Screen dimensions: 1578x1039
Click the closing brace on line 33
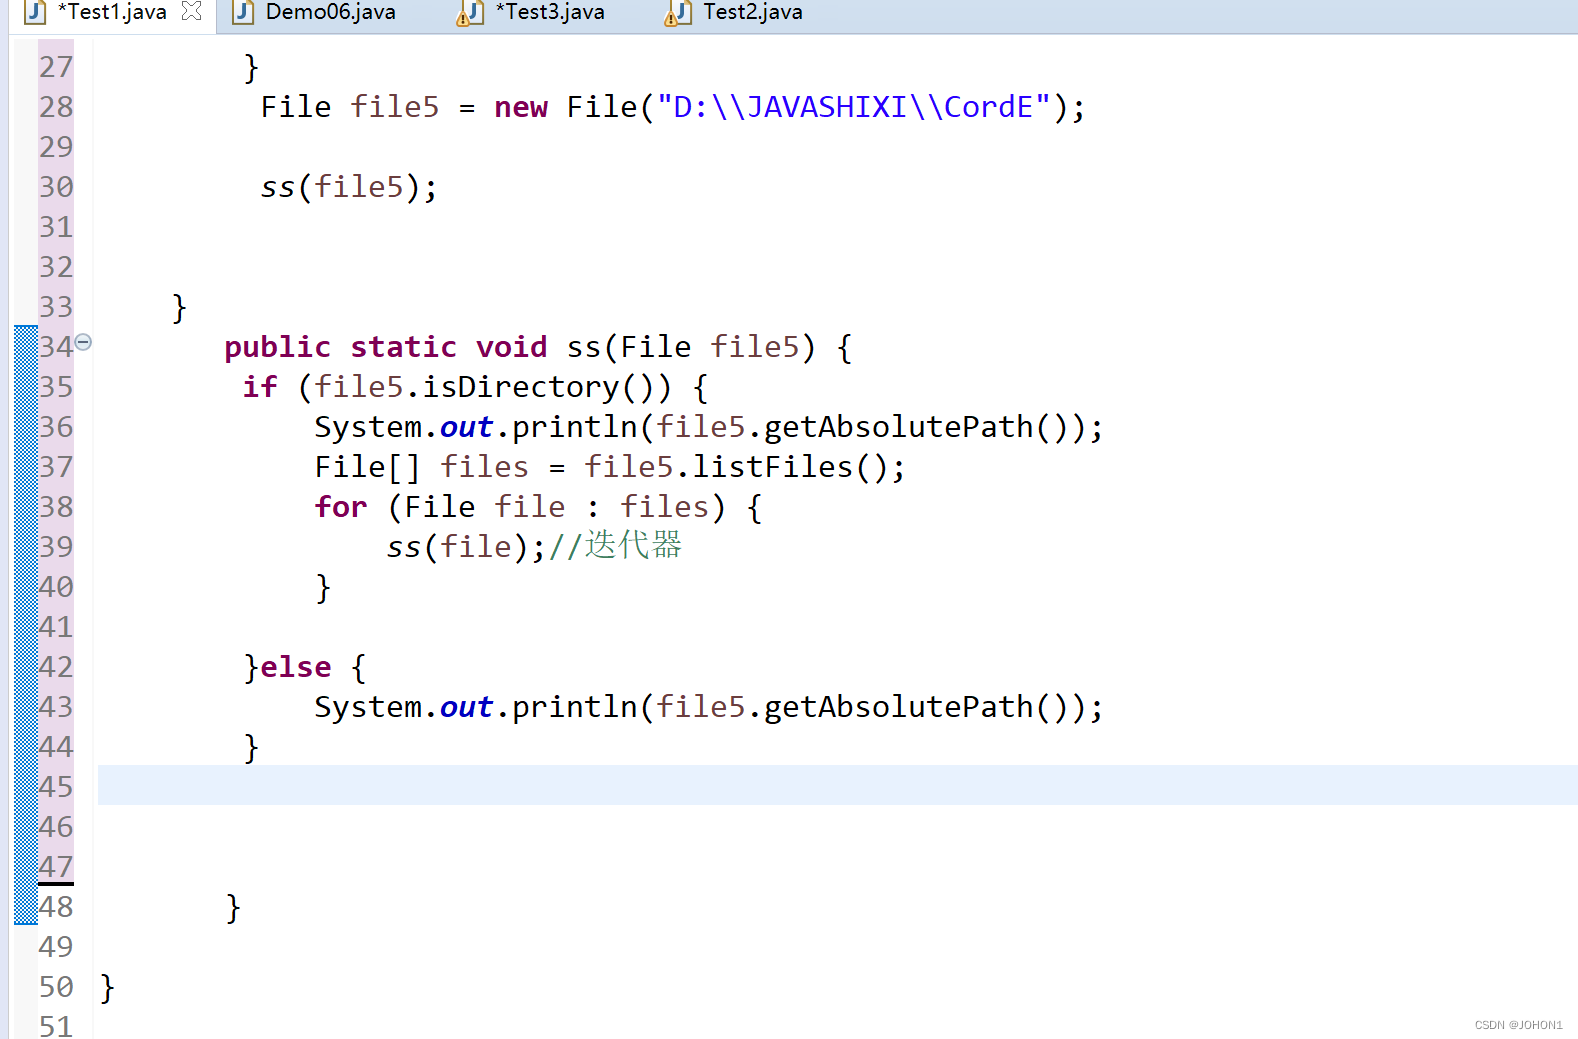179,307
